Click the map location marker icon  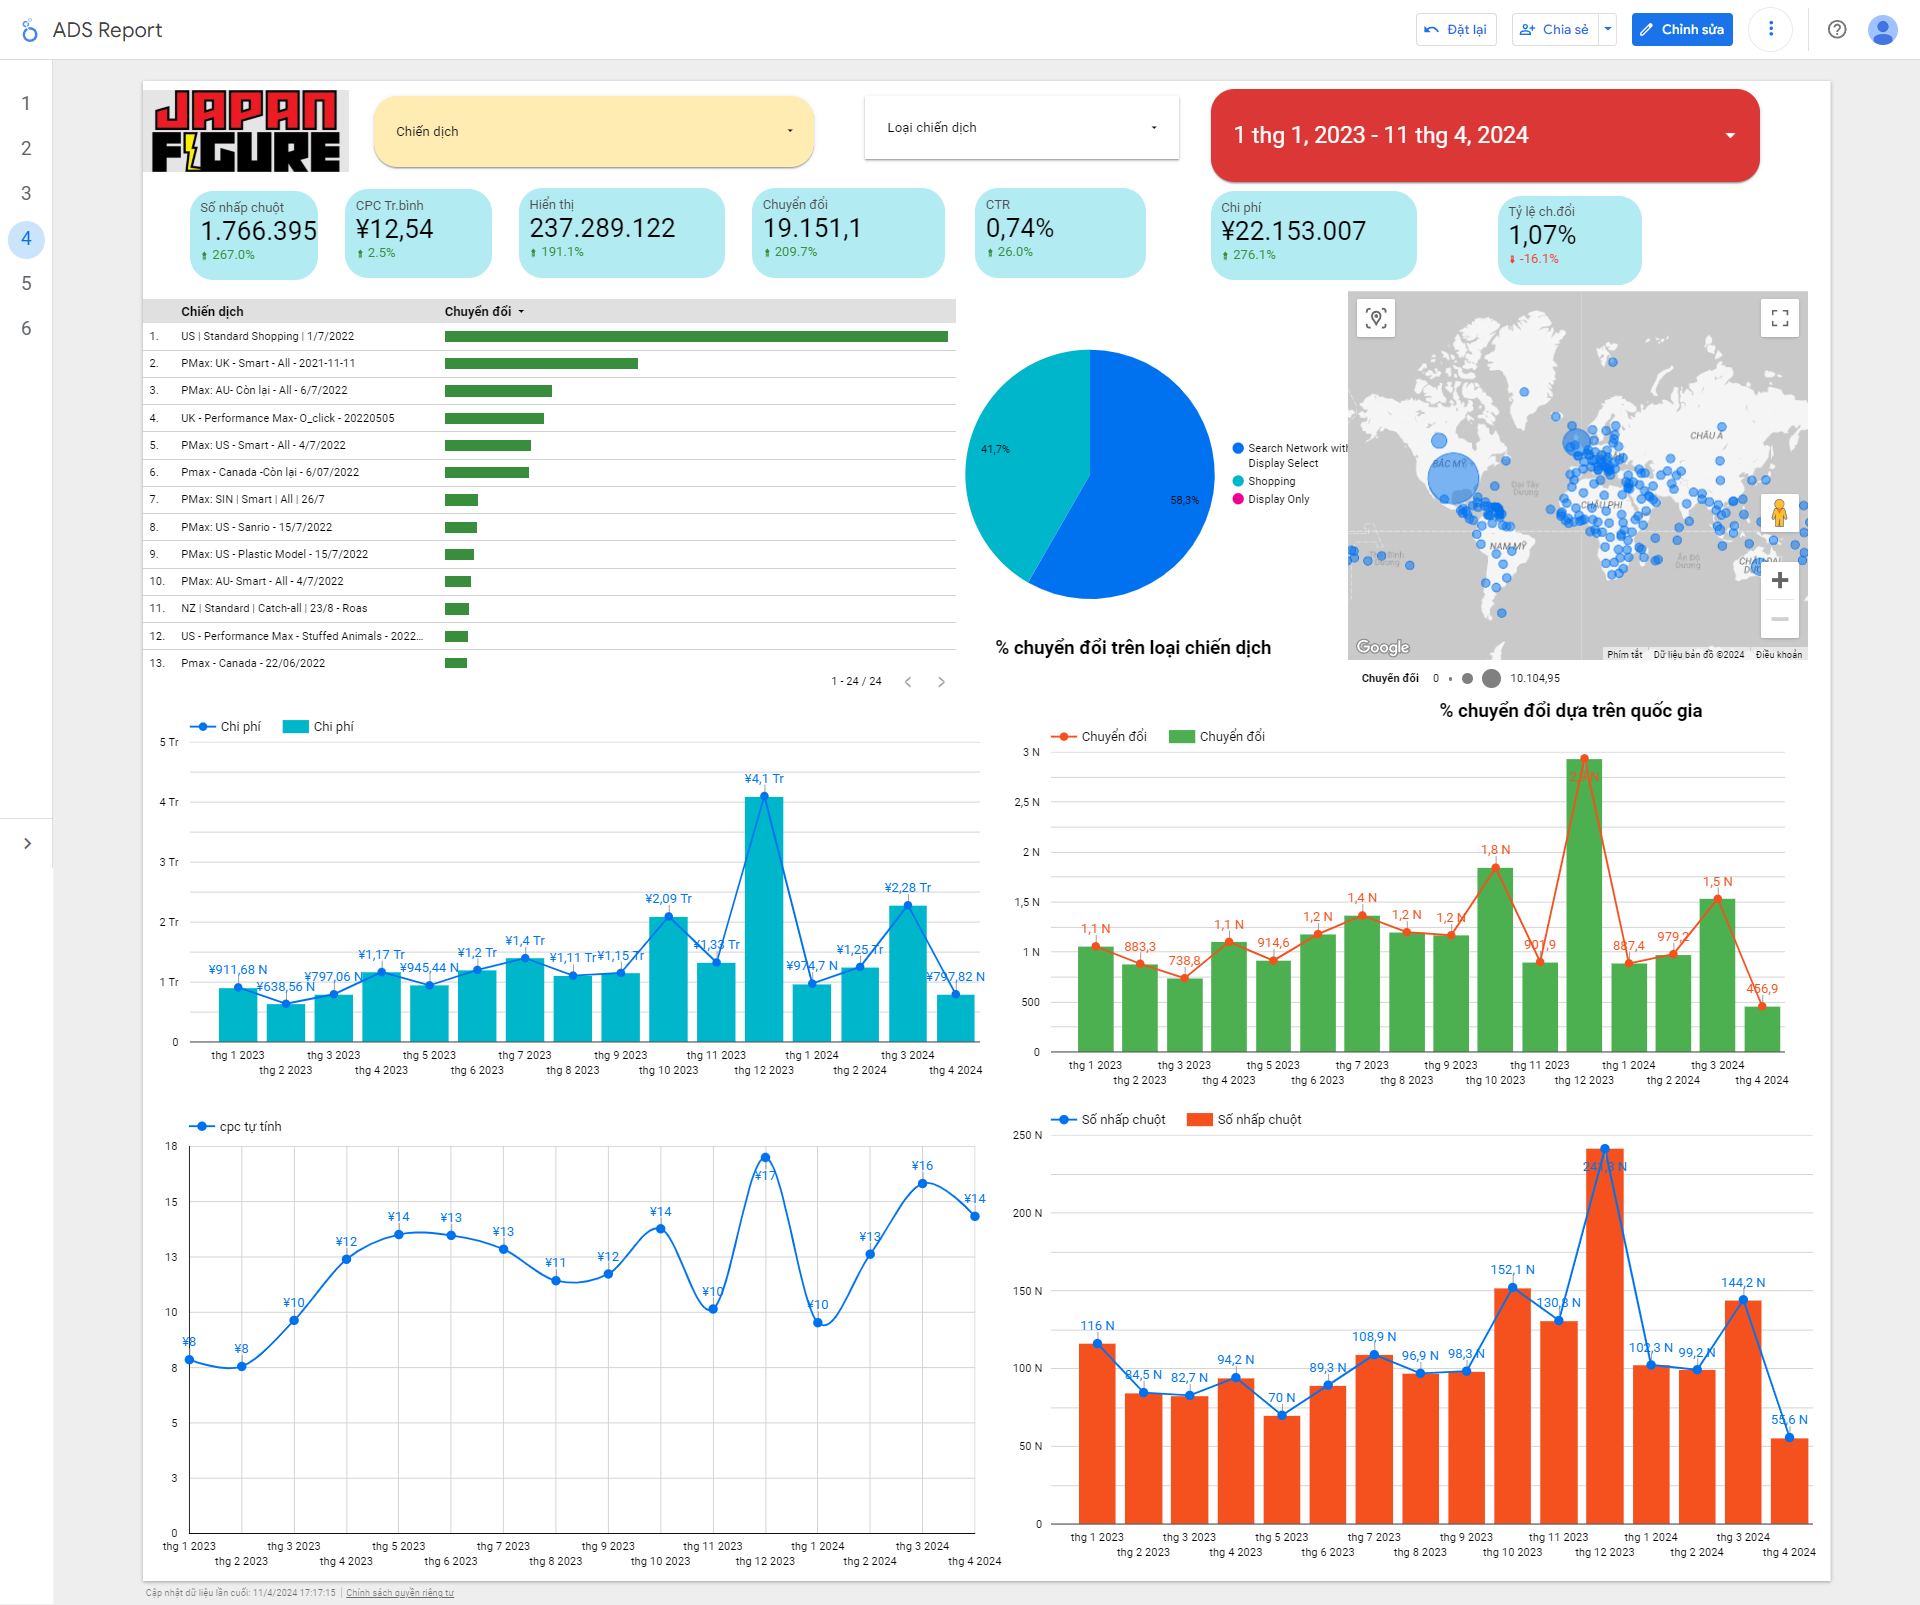tap(1377, 318)
